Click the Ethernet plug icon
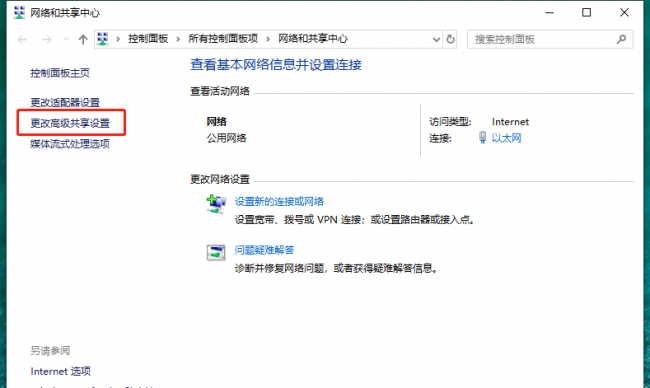Viewport: 650px width, 388px height. click(x=482, y=137)
